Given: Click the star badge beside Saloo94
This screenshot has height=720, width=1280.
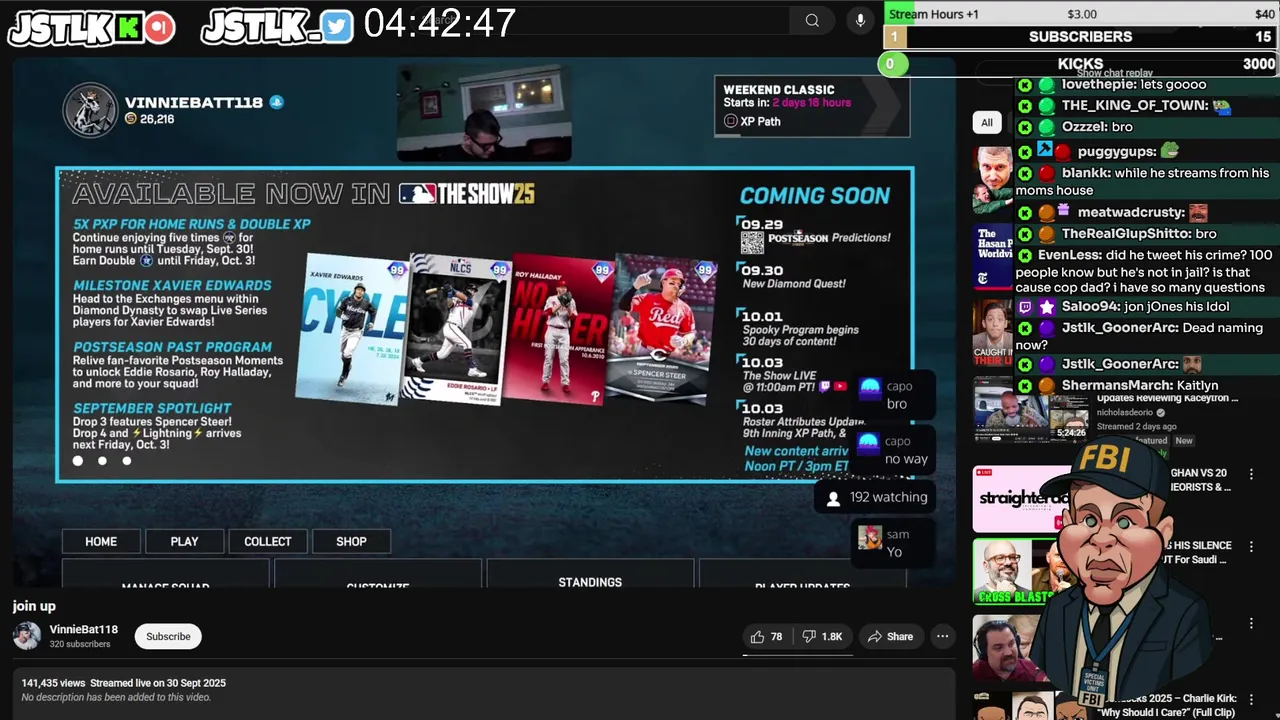Looking at the screenshot, I should pos(1046,307).
